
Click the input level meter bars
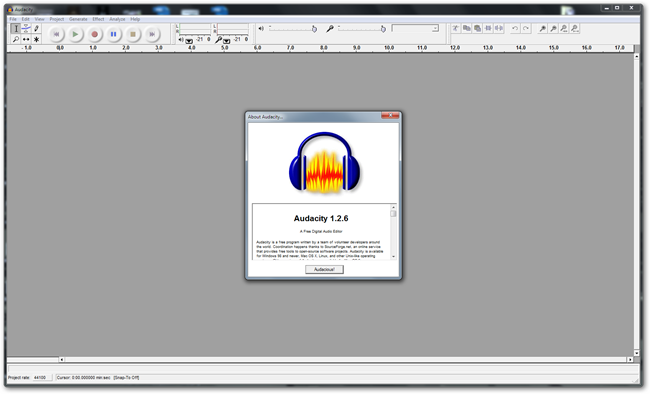point(233,29)
